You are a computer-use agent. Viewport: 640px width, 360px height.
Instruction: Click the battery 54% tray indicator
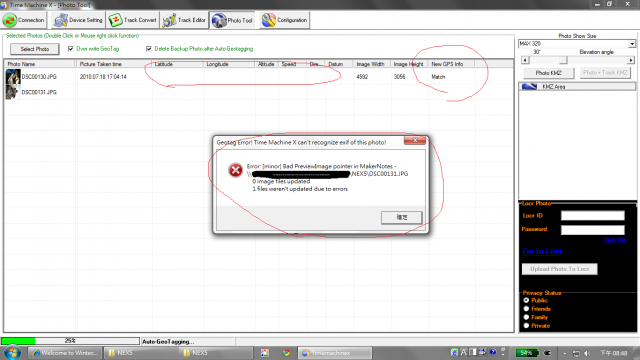[x=526, y=353]
